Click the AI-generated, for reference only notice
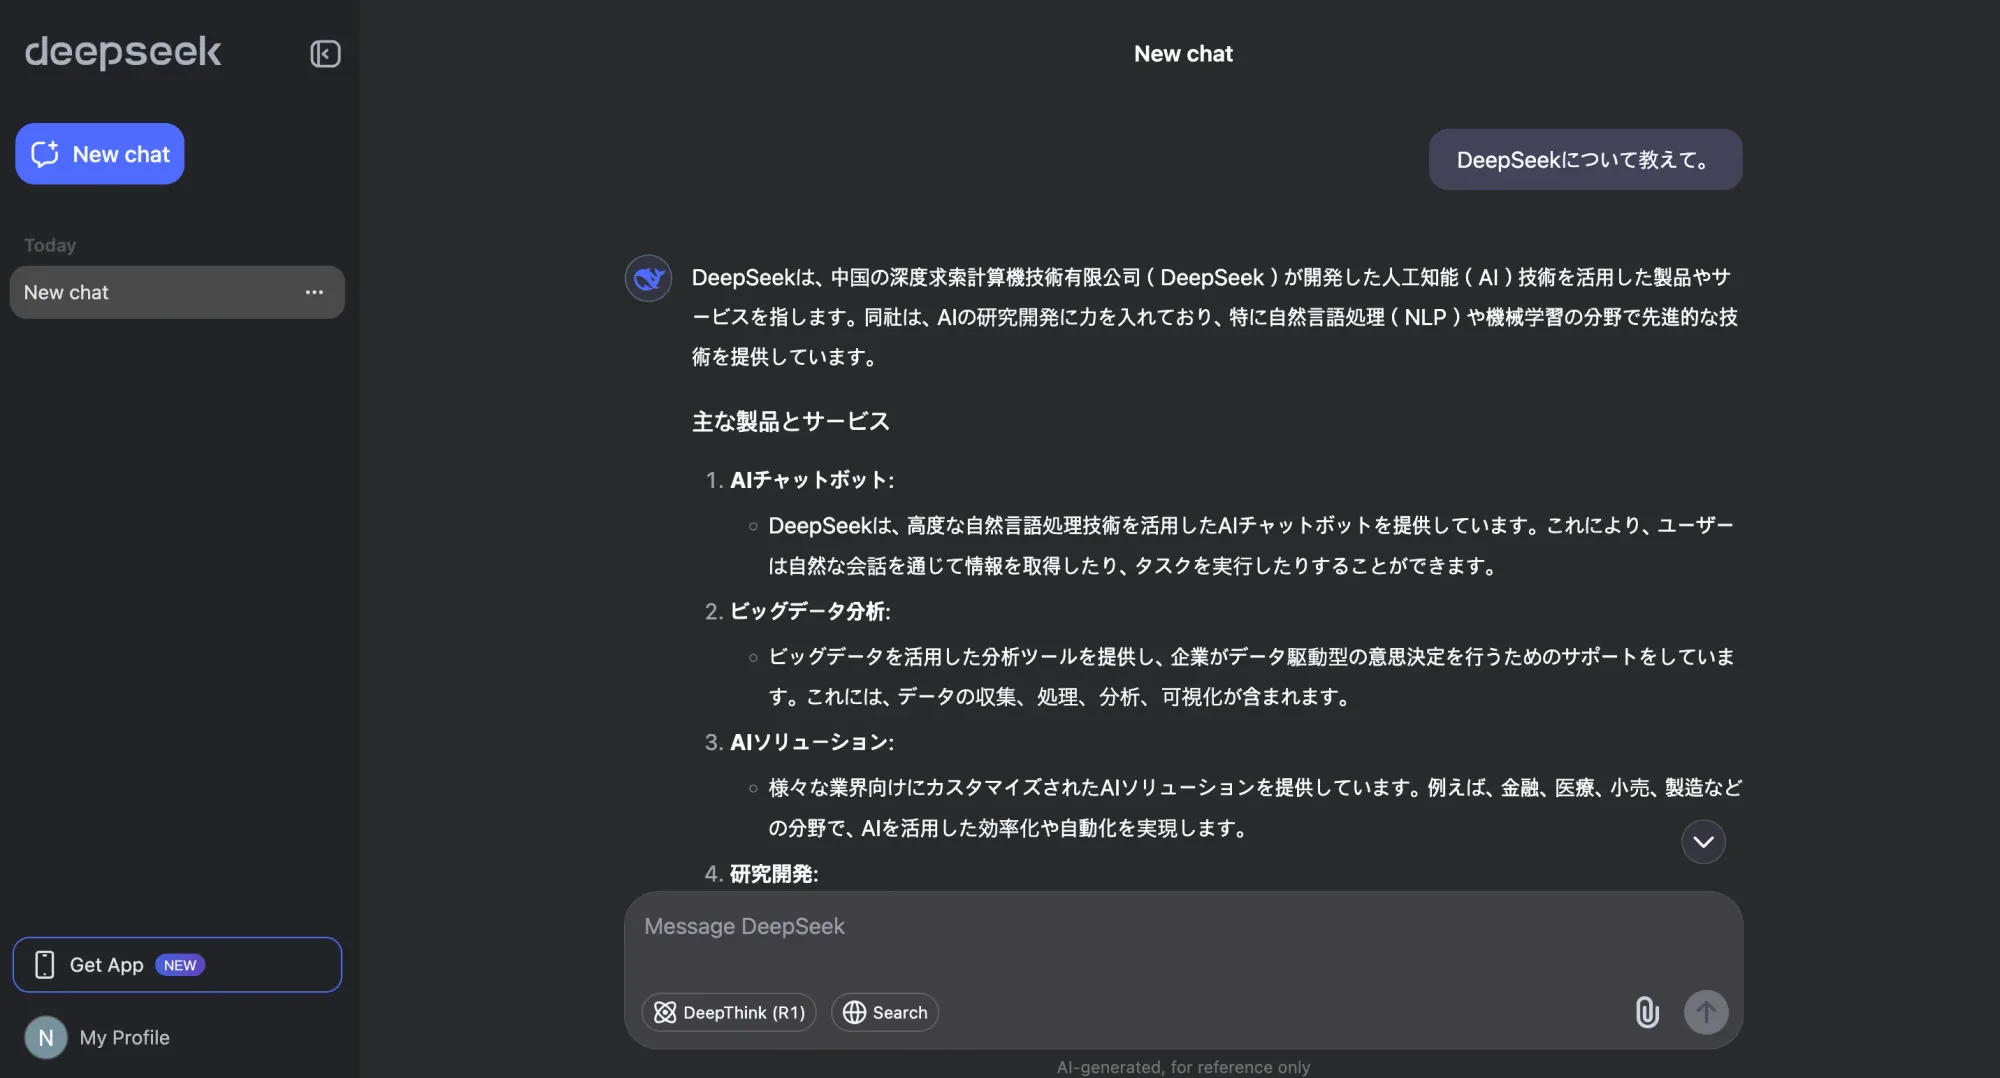The width and height of the screenshot is (2000, 1078). click(x=1183, y=1067)
